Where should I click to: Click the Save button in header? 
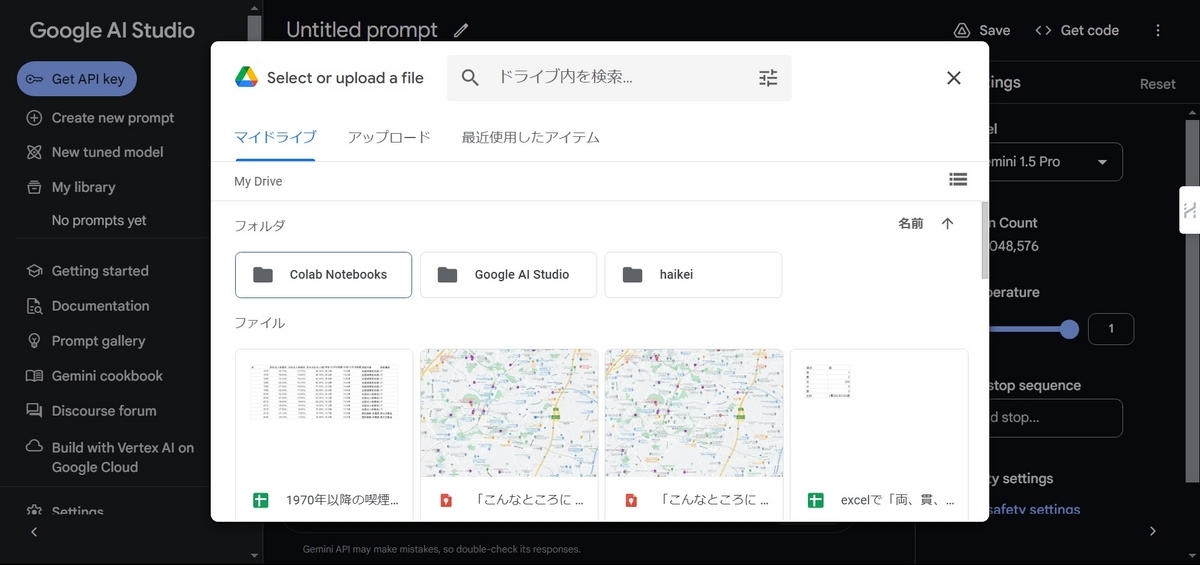point(982,30)
